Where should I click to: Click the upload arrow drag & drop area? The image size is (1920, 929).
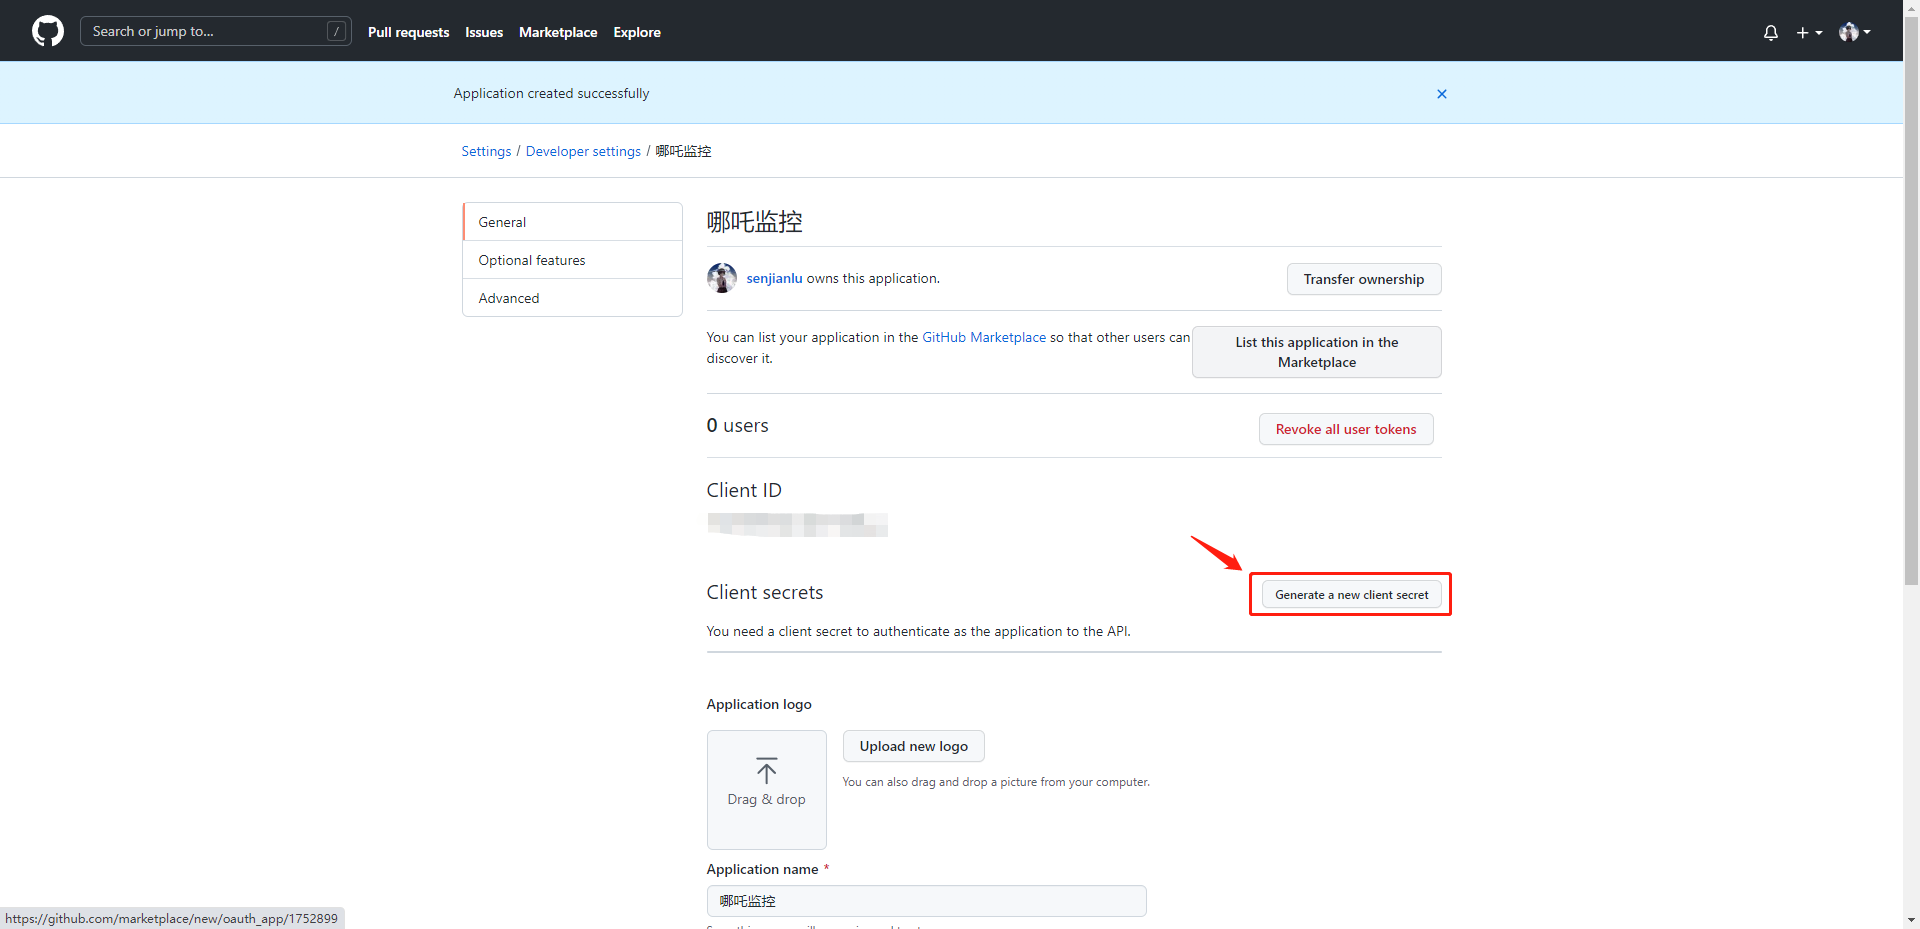767,789
